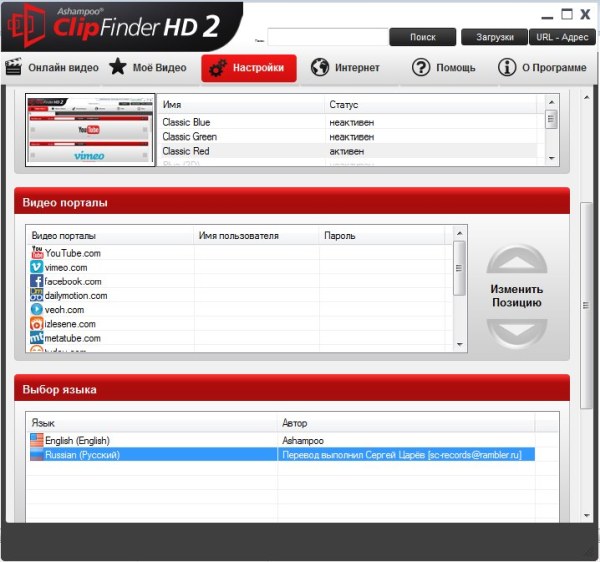
Task: Click the veoh.com icon
Action: coord(37,309)
